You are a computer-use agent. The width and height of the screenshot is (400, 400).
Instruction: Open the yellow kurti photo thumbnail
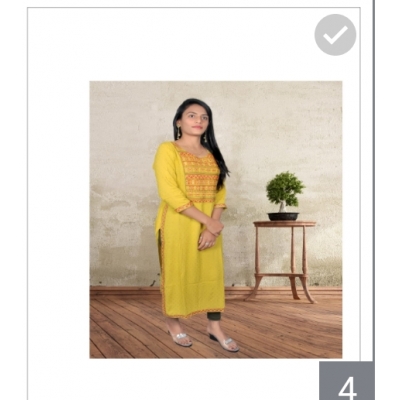click(x=216, y=220)
